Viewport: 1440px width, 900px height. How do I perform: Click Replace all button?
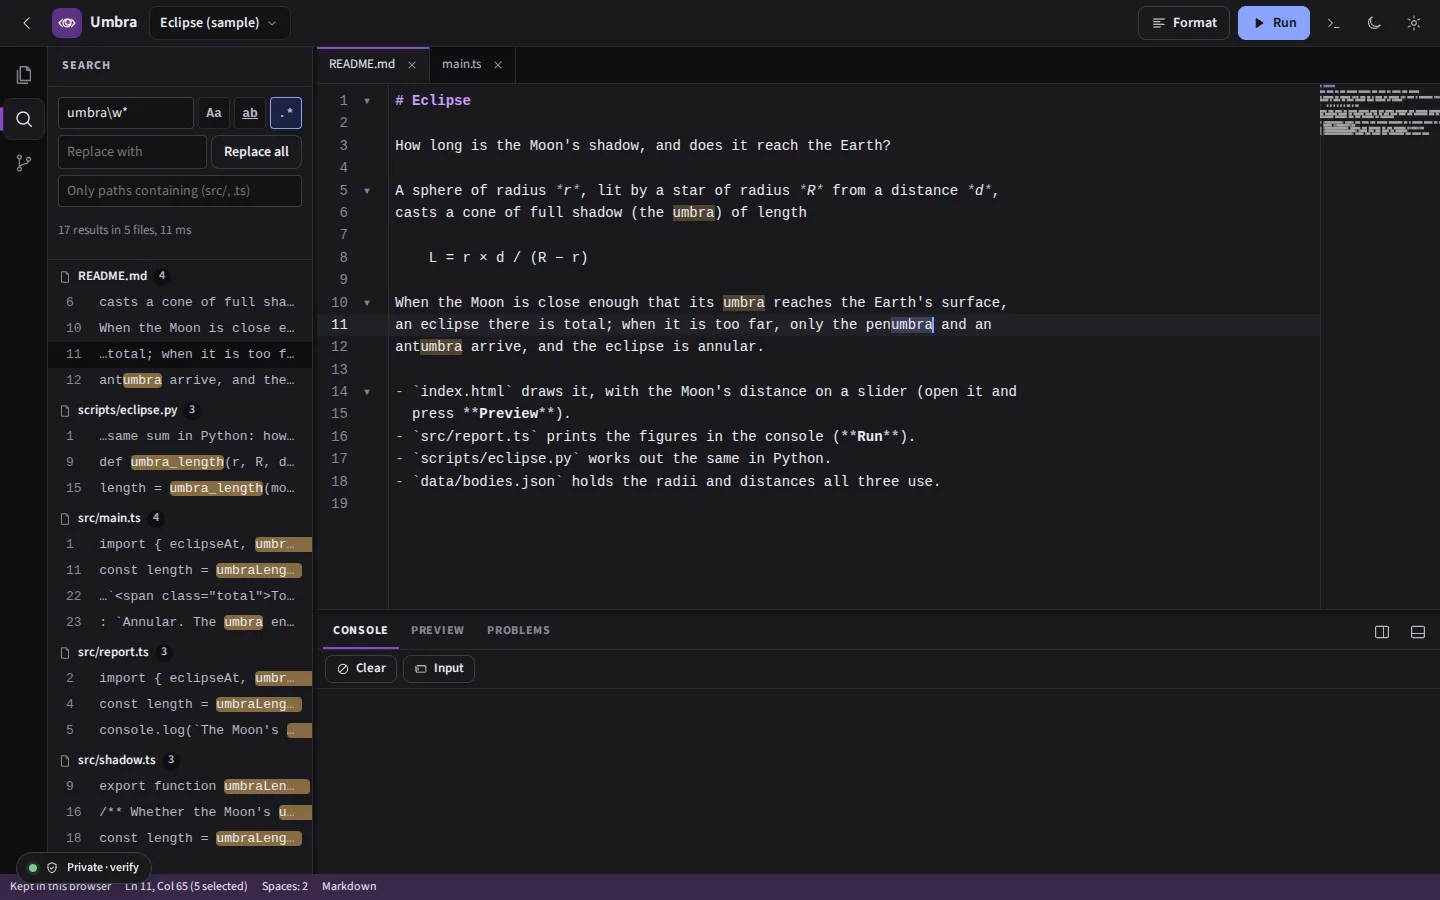tap(256, 152)
